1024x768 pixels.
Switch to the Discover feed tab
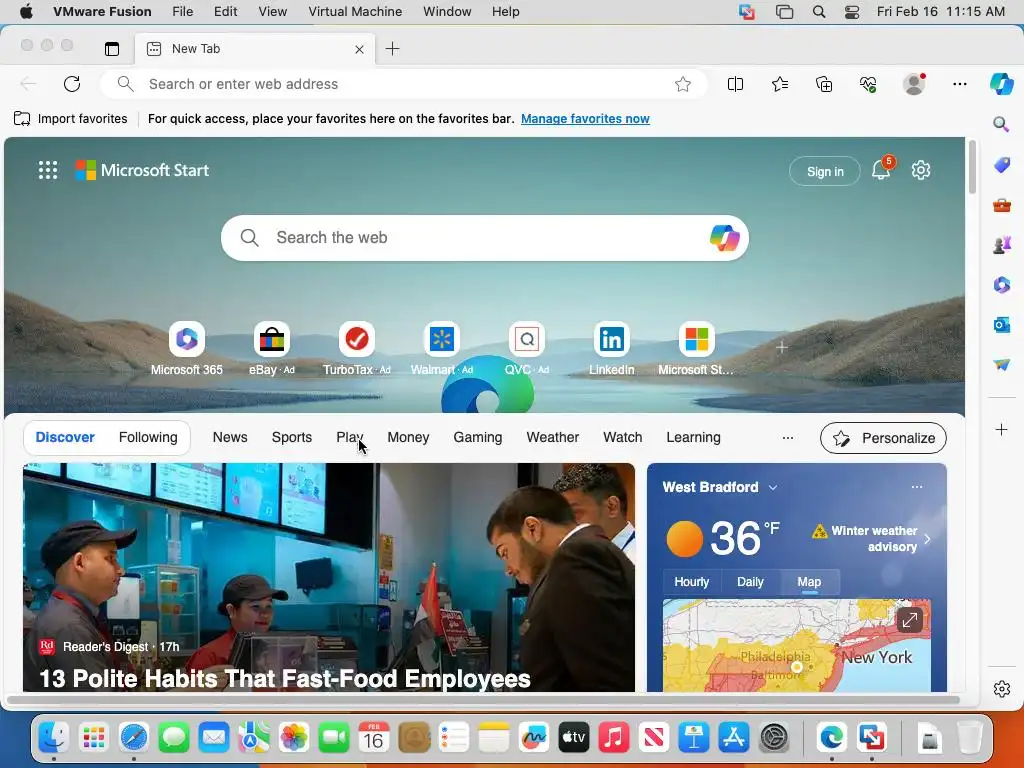pyautogui.click(x=65, y=438)
